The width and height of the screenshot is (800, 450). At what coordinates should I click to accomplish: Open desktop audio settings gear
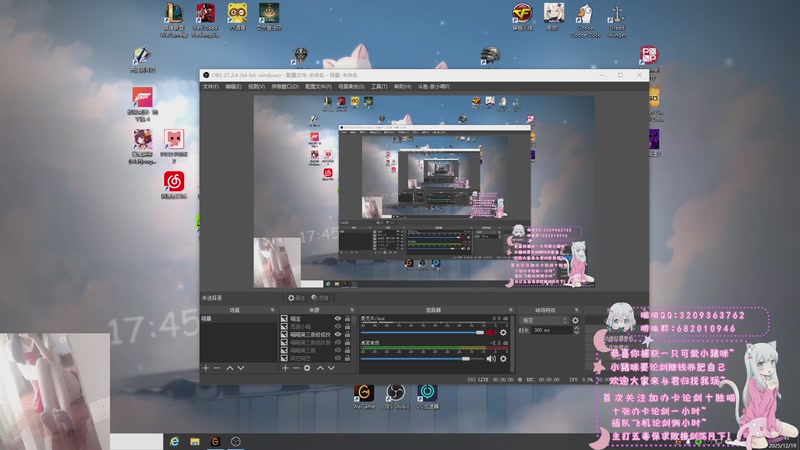[x=503, y=359]
